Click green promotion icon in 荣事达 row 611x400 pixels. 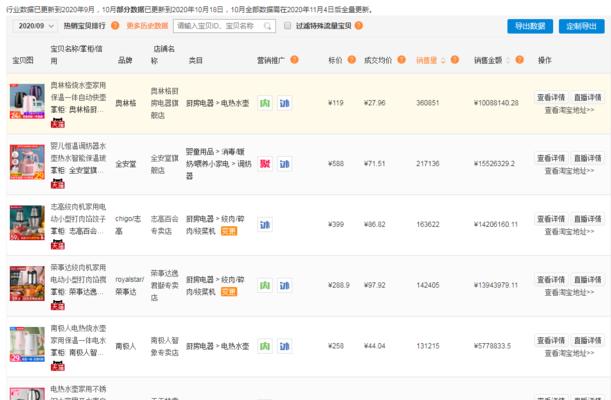coord(265,285)
